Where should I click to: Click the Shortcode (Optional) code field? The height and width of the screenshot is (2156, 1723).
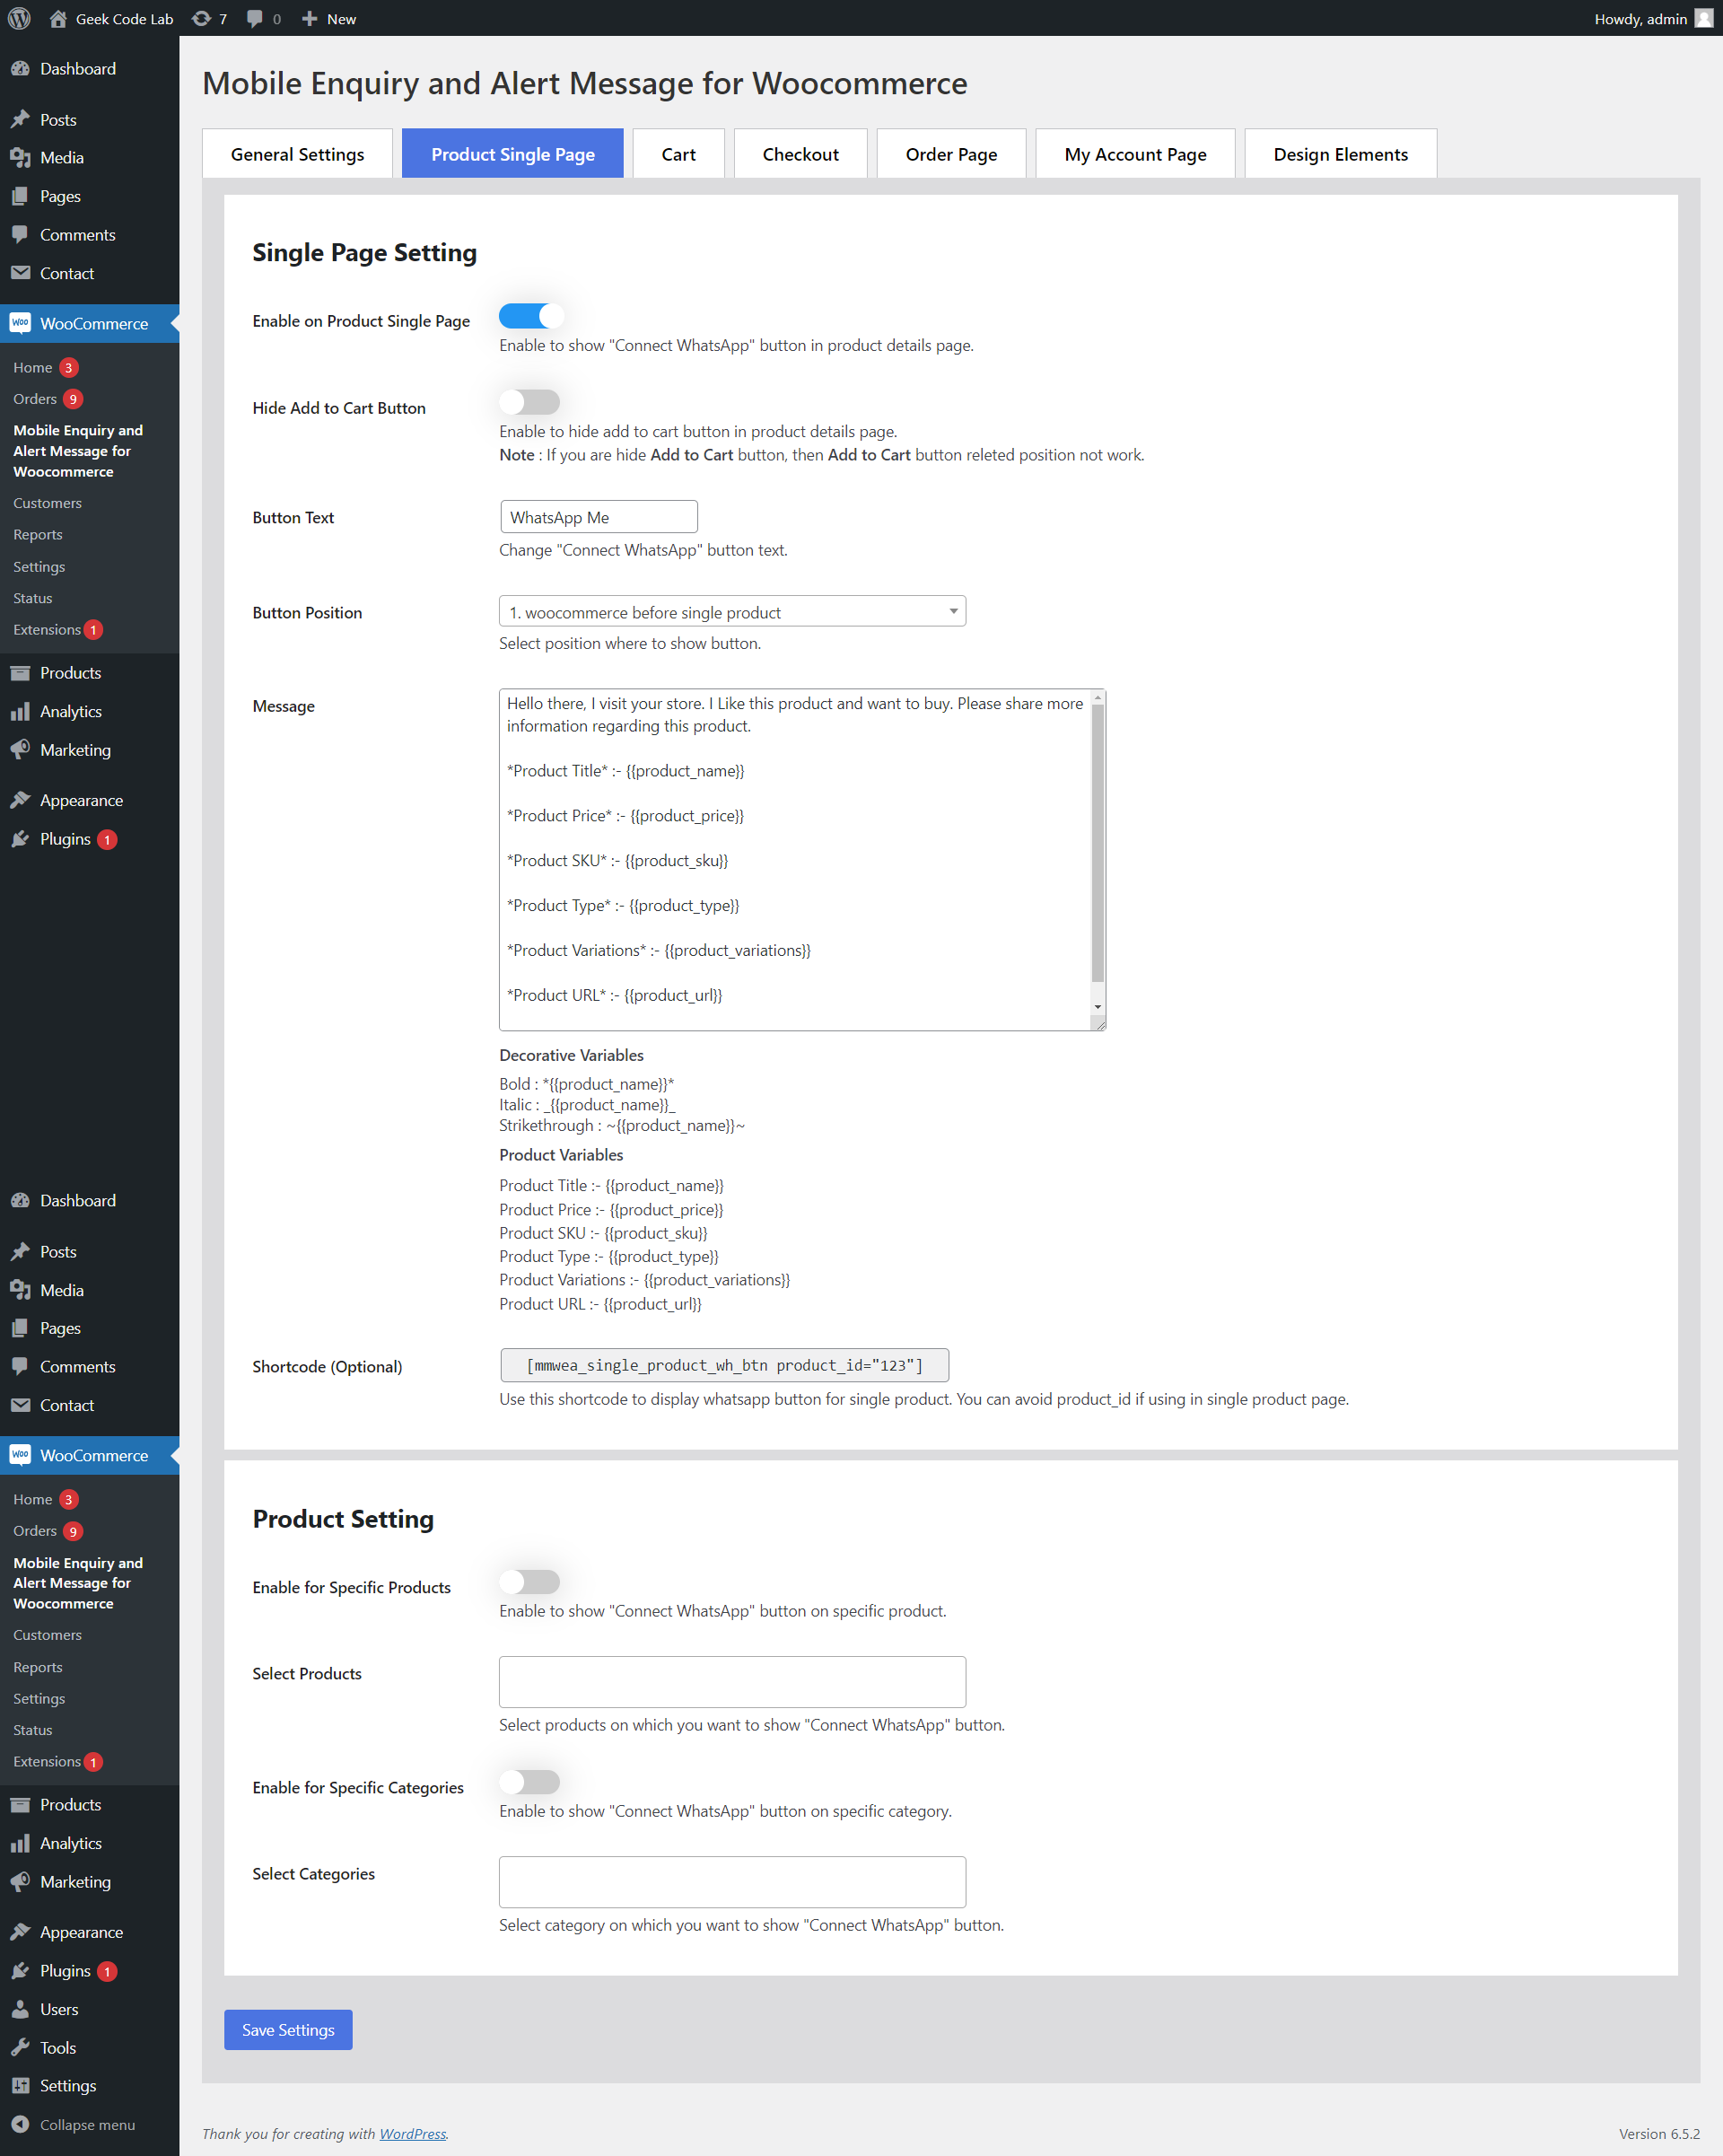[724, 1365]
